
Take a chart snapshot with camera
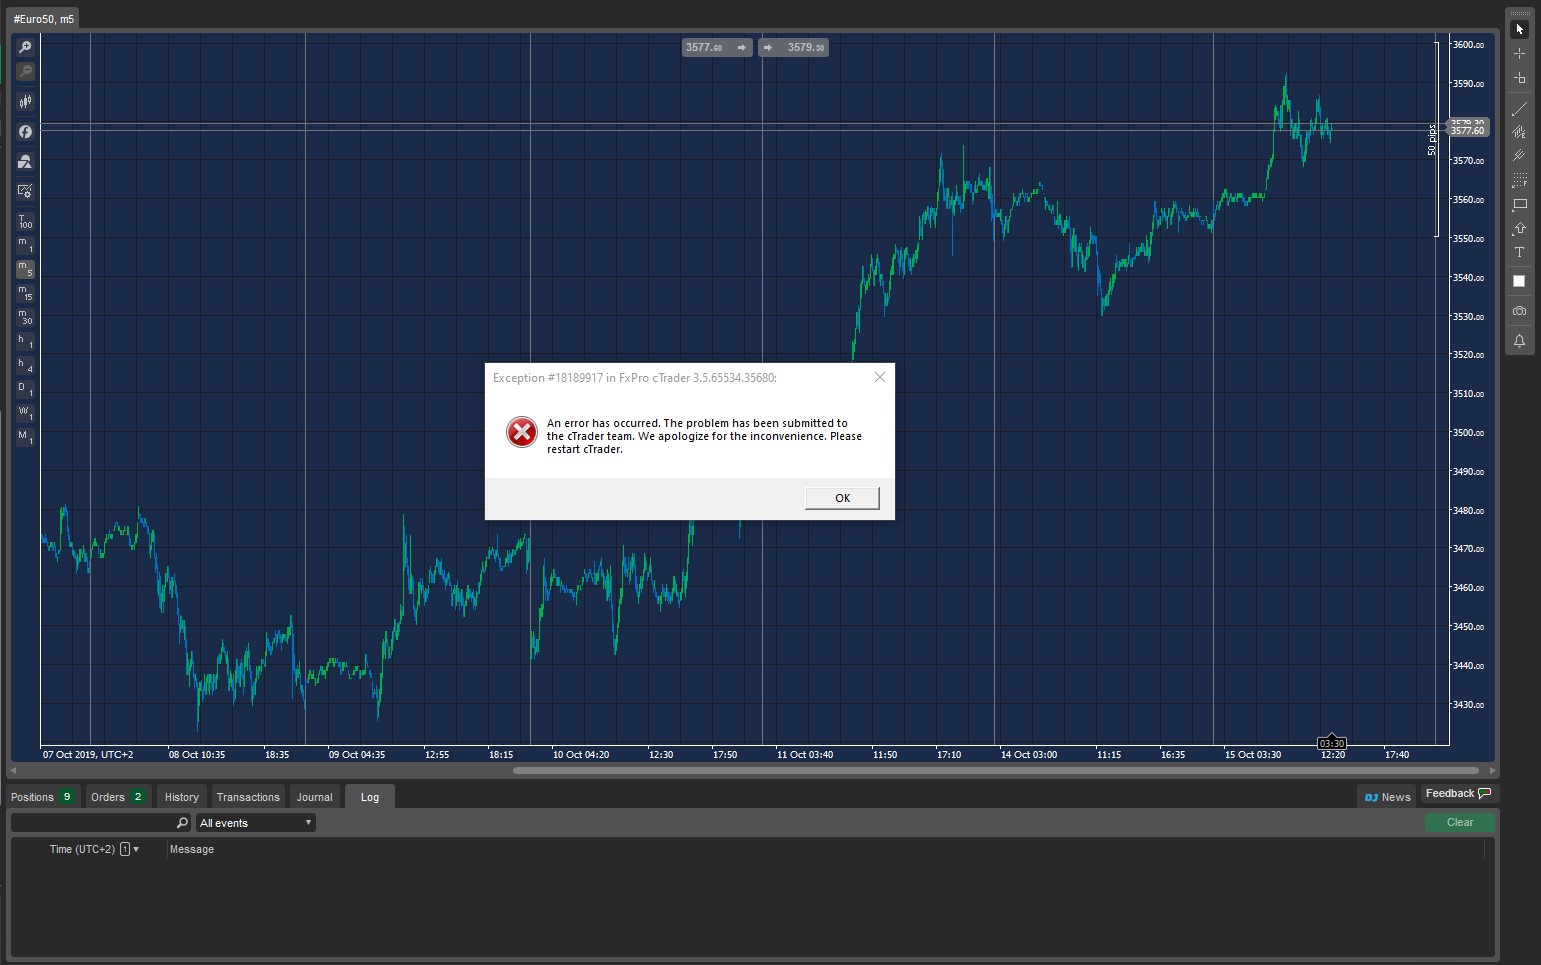[x=1519, y=311]
